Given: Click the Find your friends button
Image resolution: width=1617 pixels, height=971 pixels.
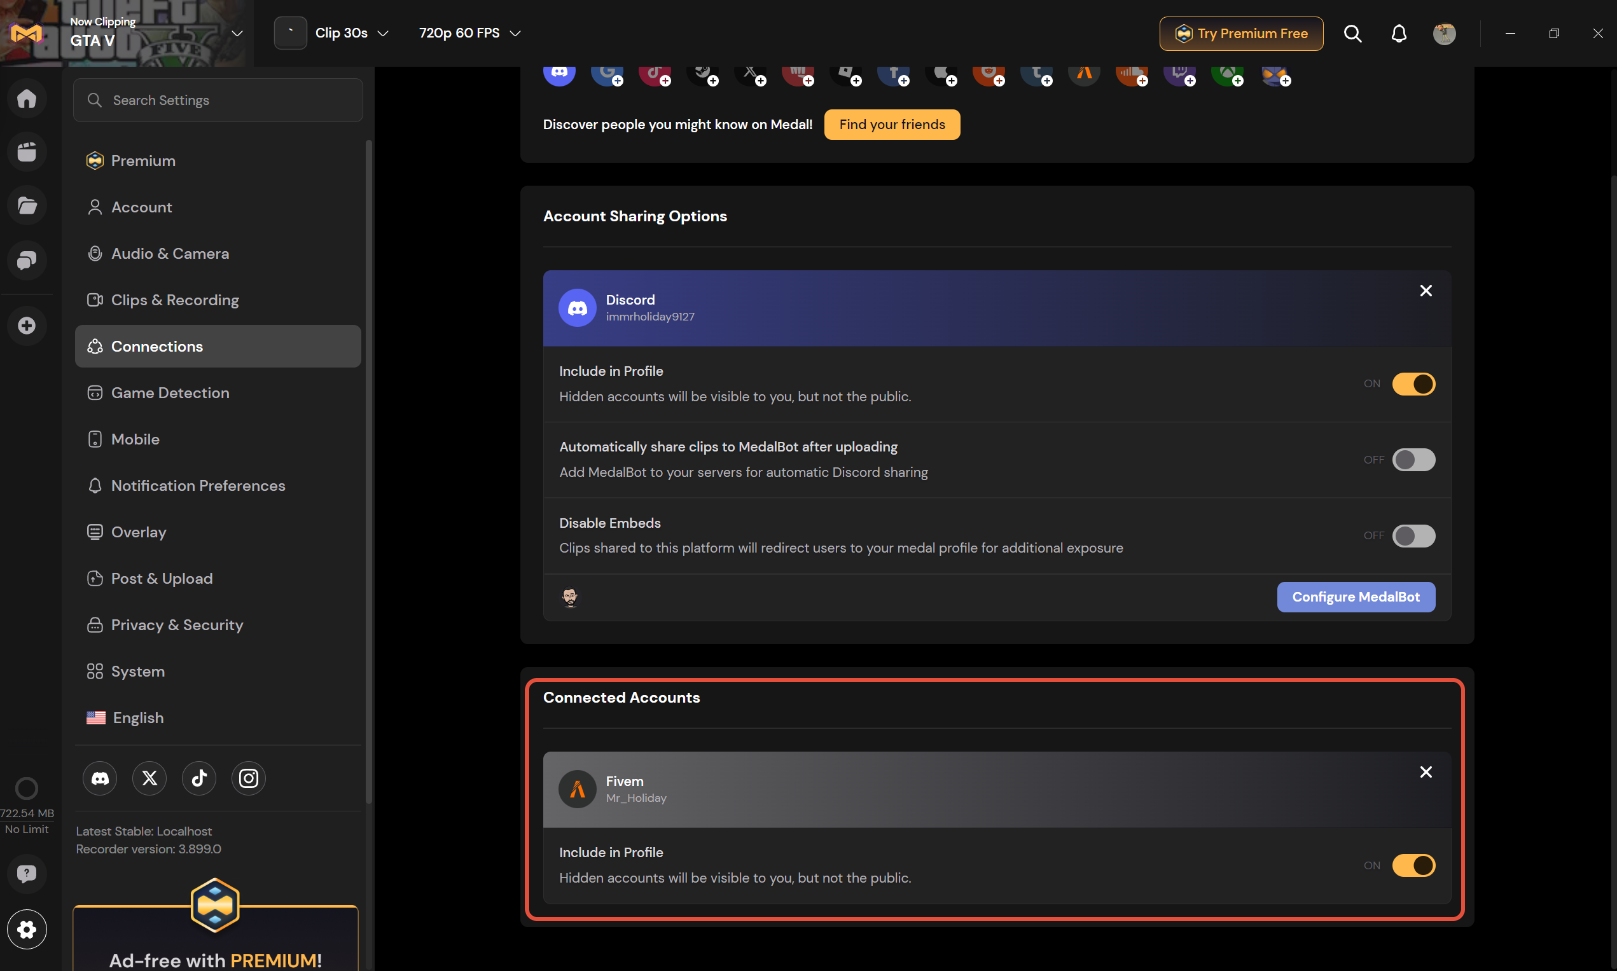Looking at the screenshot, I should coord(892,124).
